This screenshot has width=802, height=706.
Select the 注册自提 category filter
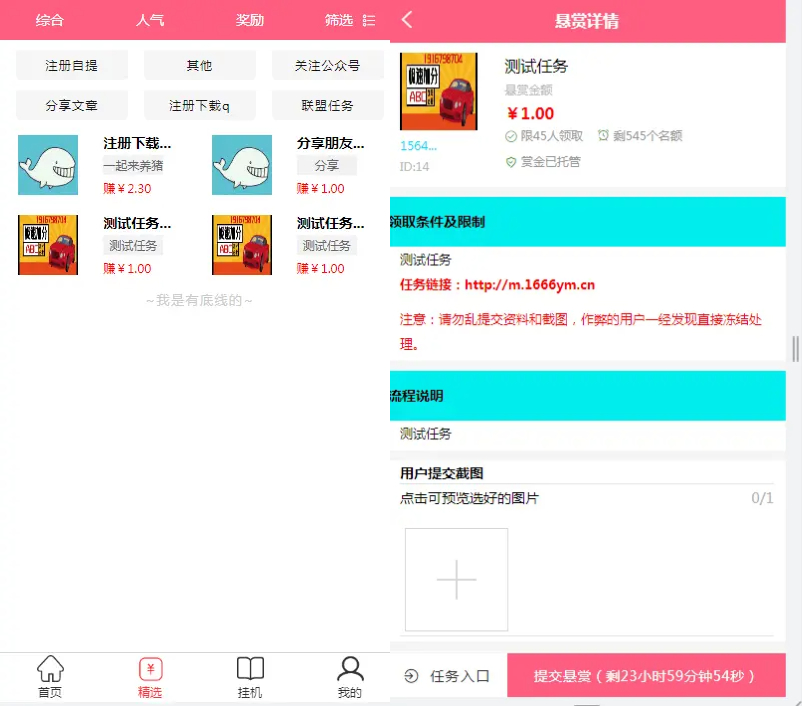tap(72, 65)
